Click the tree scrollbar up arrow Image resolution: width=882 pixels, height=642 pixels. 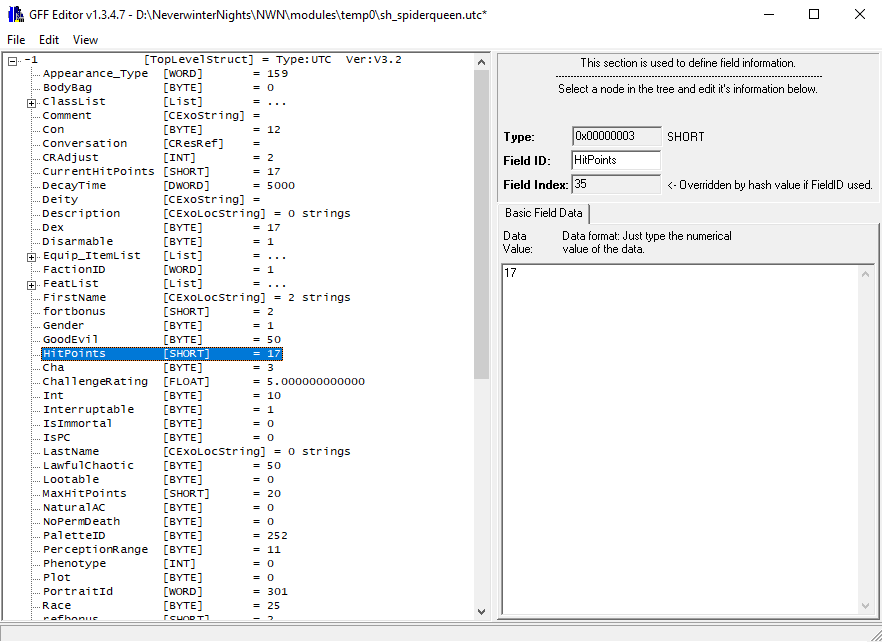(x=481, y=62)
